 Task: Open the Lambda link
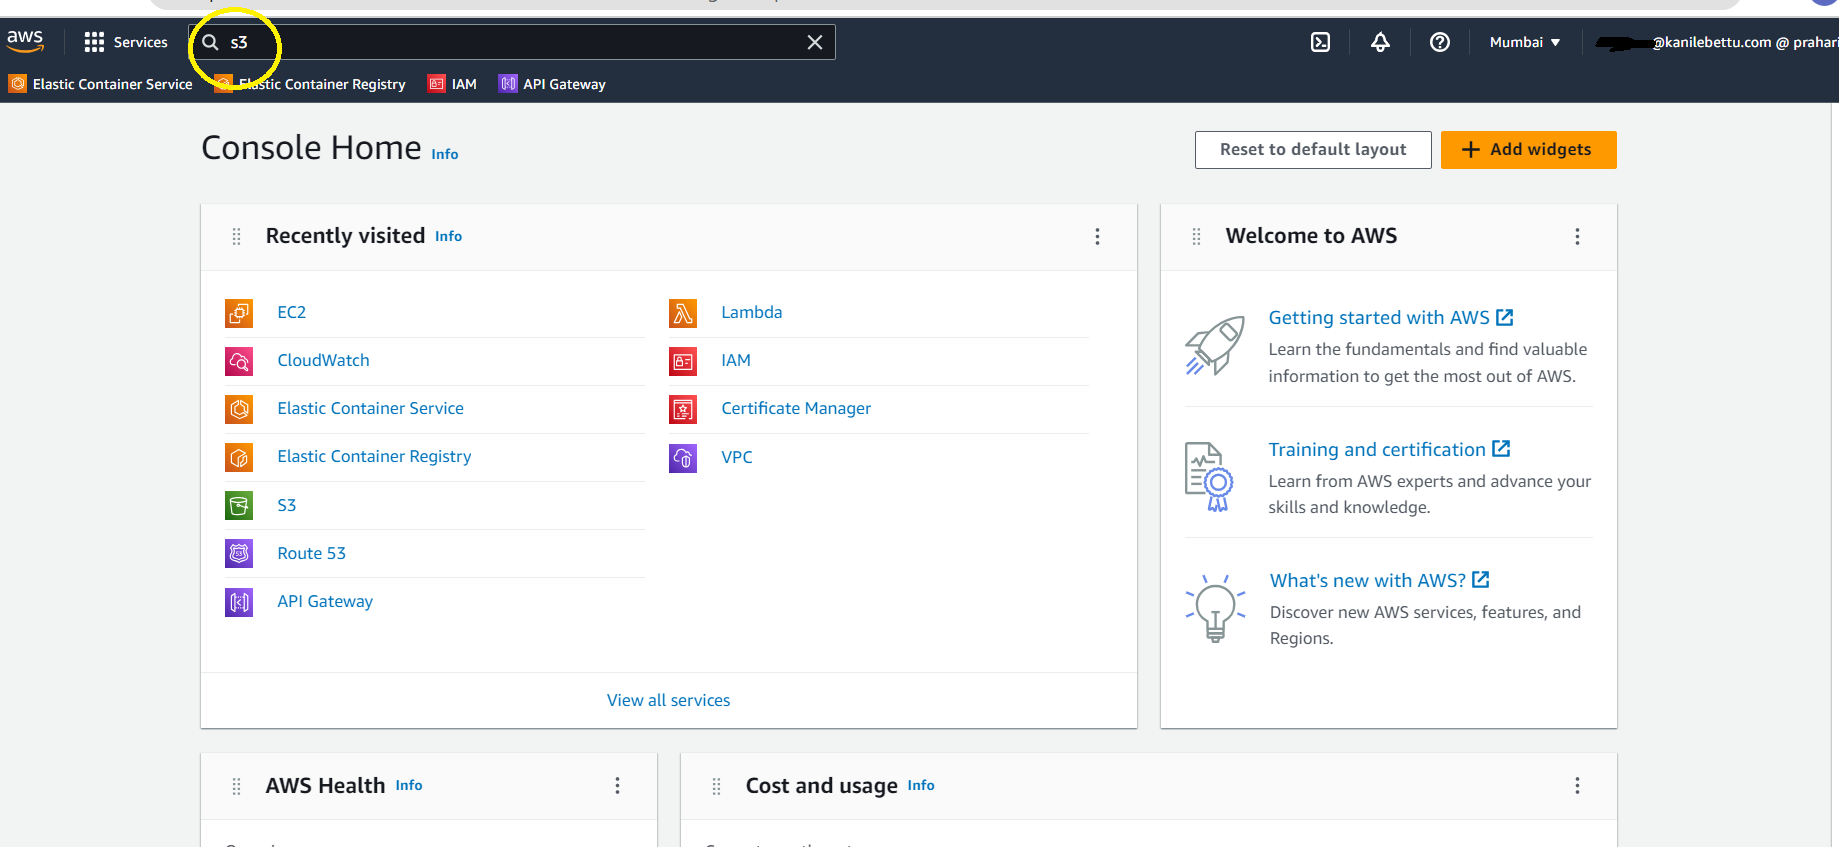coord(752,312)
